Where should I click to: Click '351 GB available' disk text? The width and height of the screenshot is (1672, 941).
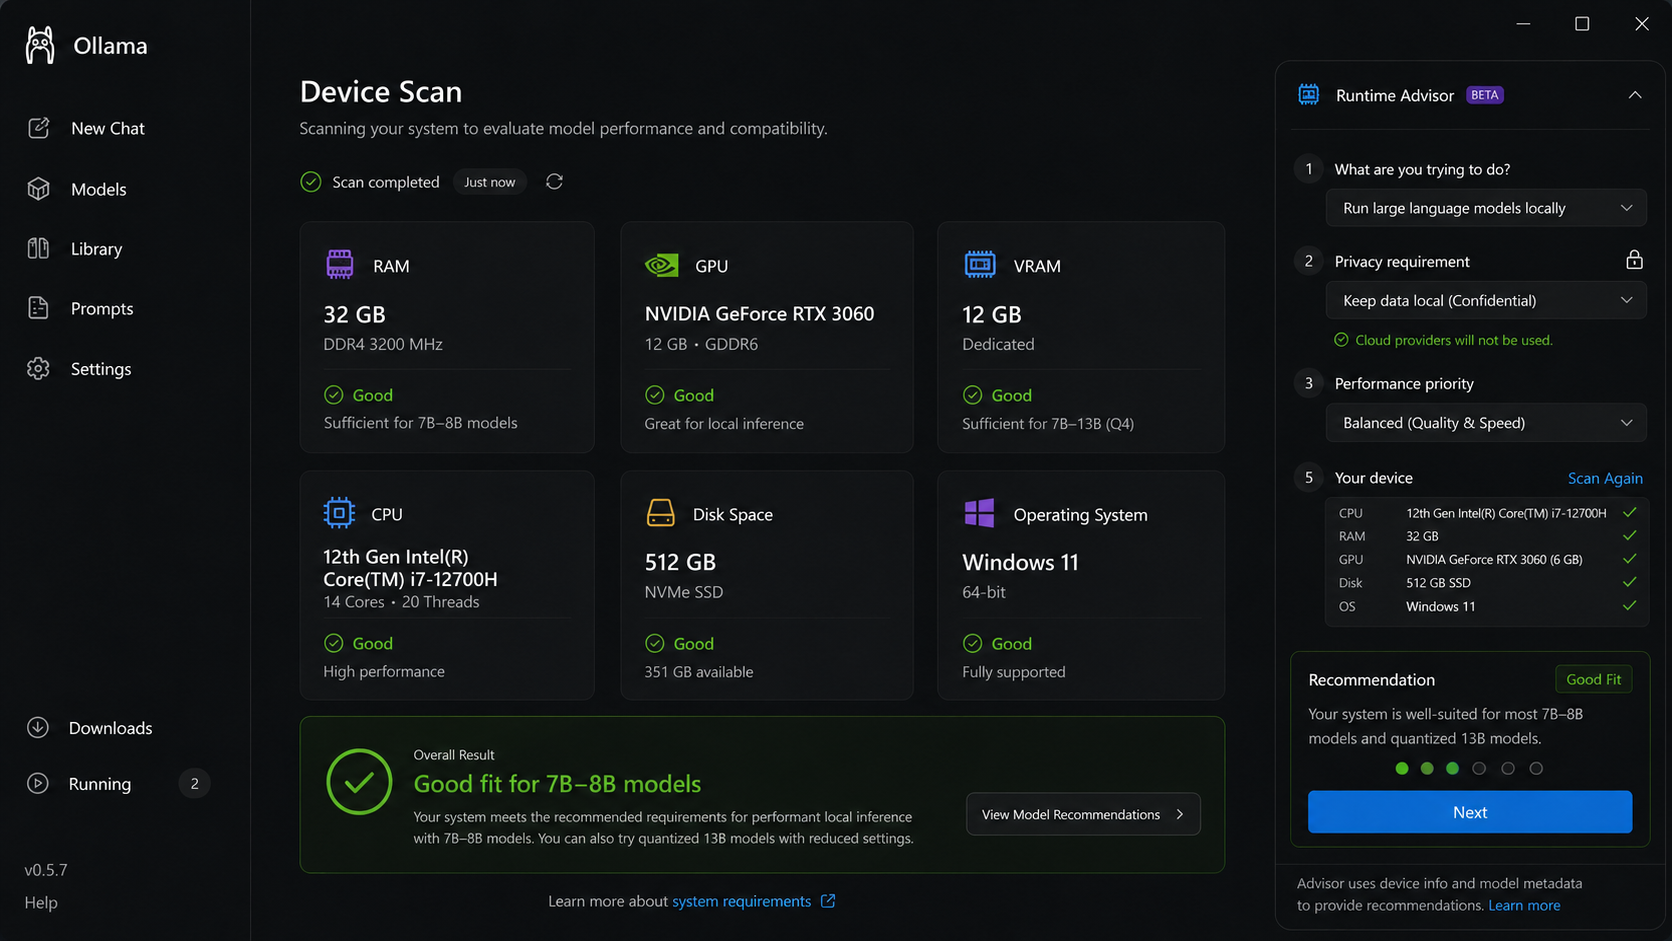(699, 672)
